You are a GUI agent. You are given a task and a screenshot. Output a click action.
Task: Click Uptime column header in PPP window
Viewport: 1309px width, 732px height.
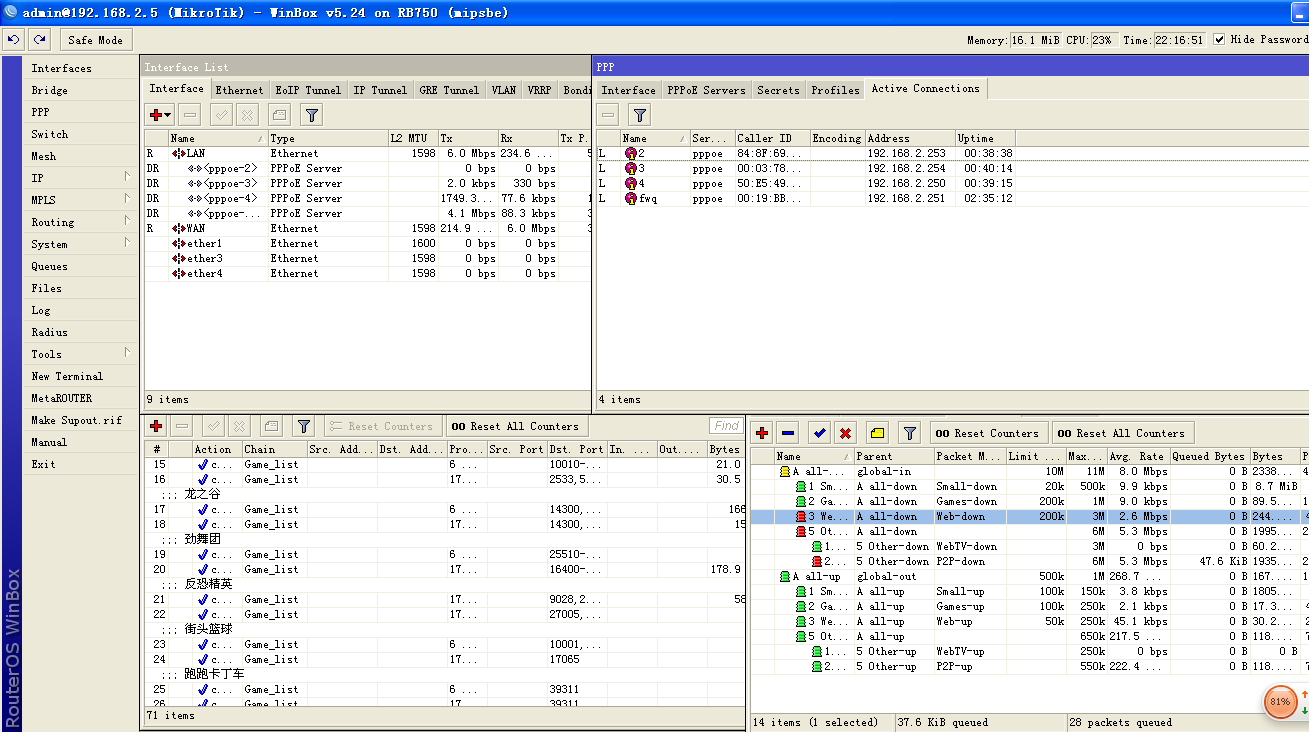click(x=985, y=138)
